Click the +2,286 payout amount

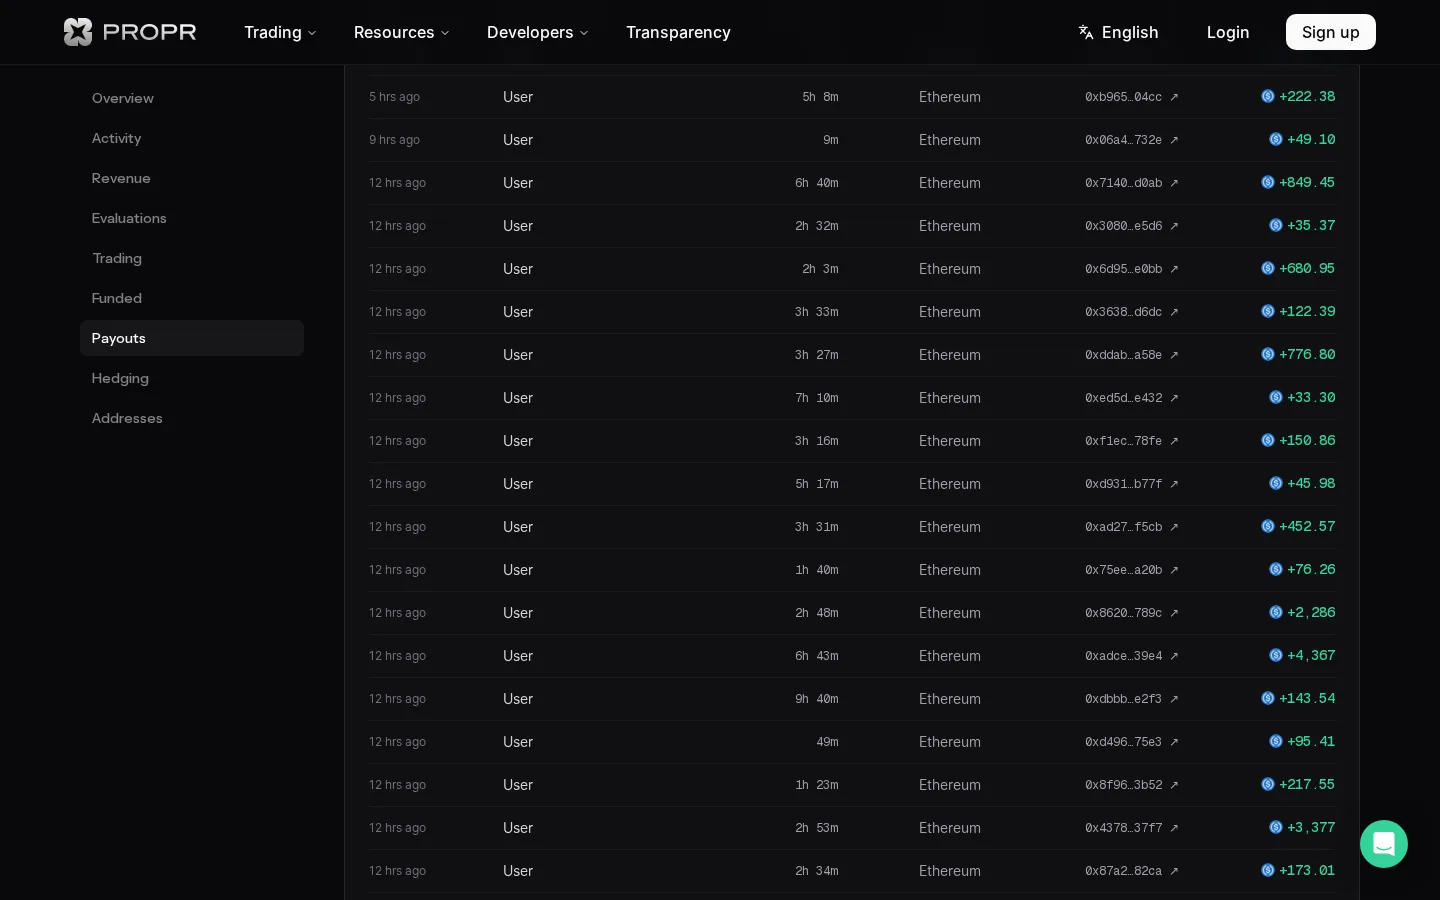pos(1311,612)
